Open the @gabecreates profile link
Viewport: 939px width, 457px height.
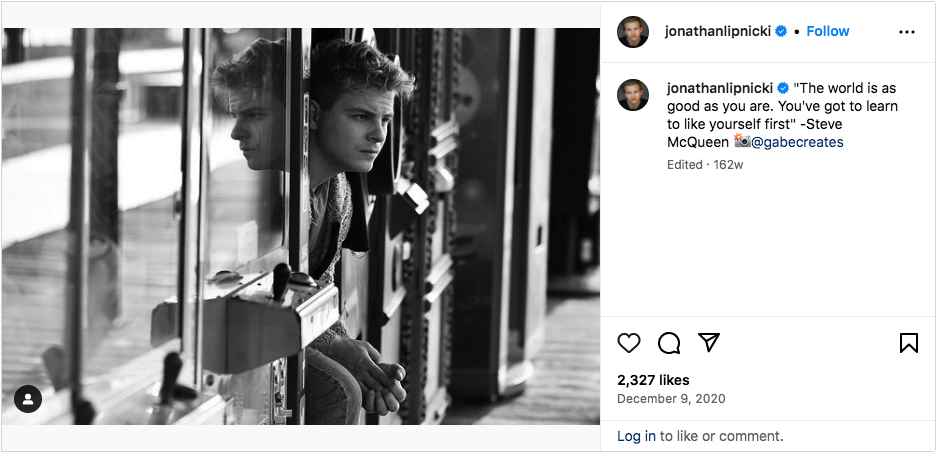point(797,142)
